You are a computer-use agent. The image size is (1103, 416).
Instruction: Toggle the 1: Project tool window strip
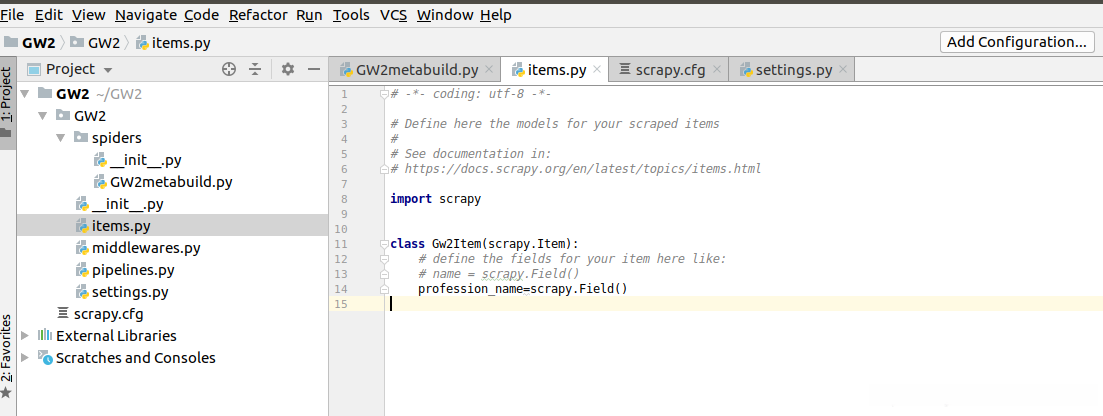pos(7,103)
